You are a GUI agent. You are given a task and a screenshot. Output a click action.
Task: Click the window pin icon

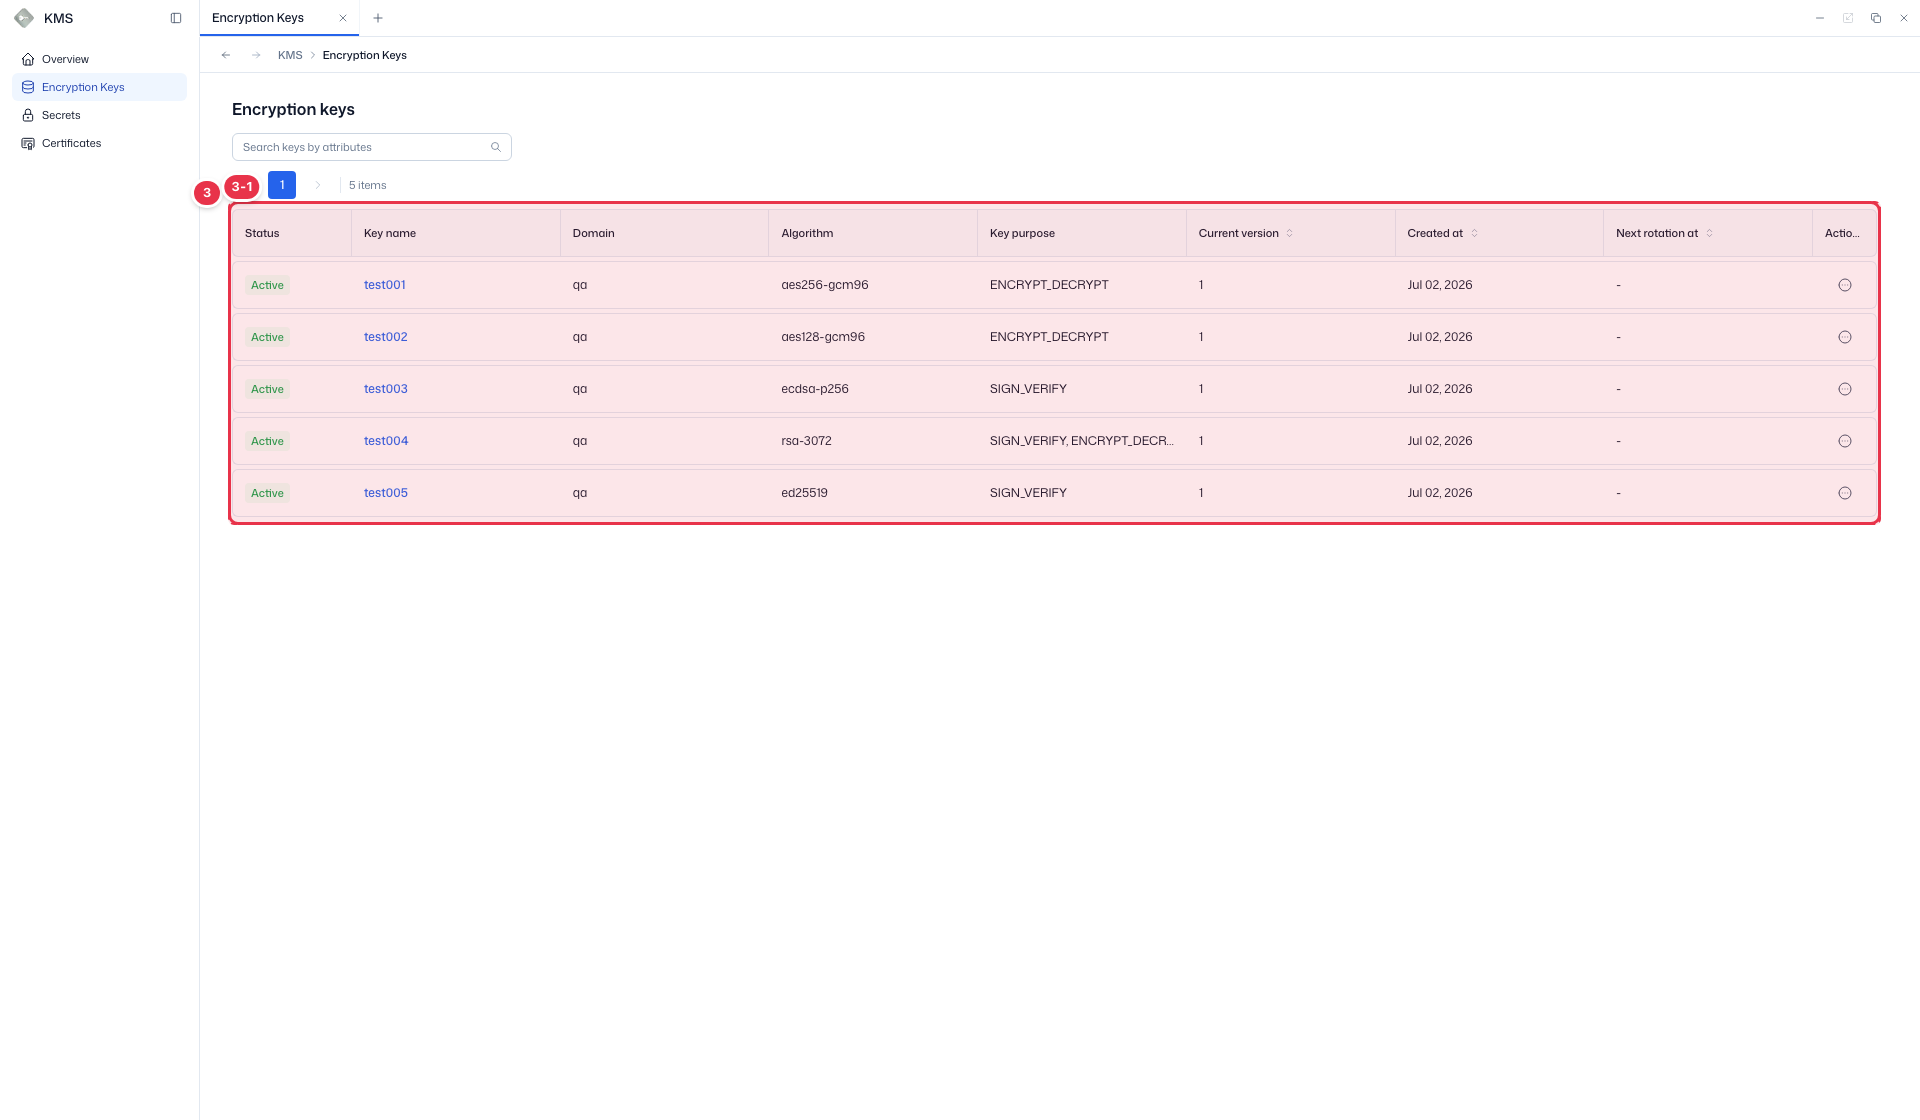[x=1848, y=18]
